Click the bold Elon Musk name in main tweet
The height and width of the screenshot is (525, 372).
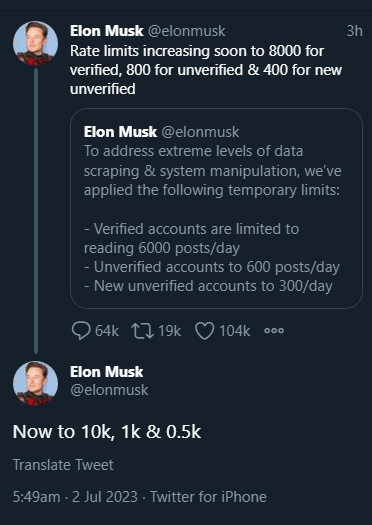tap(106, 372)
